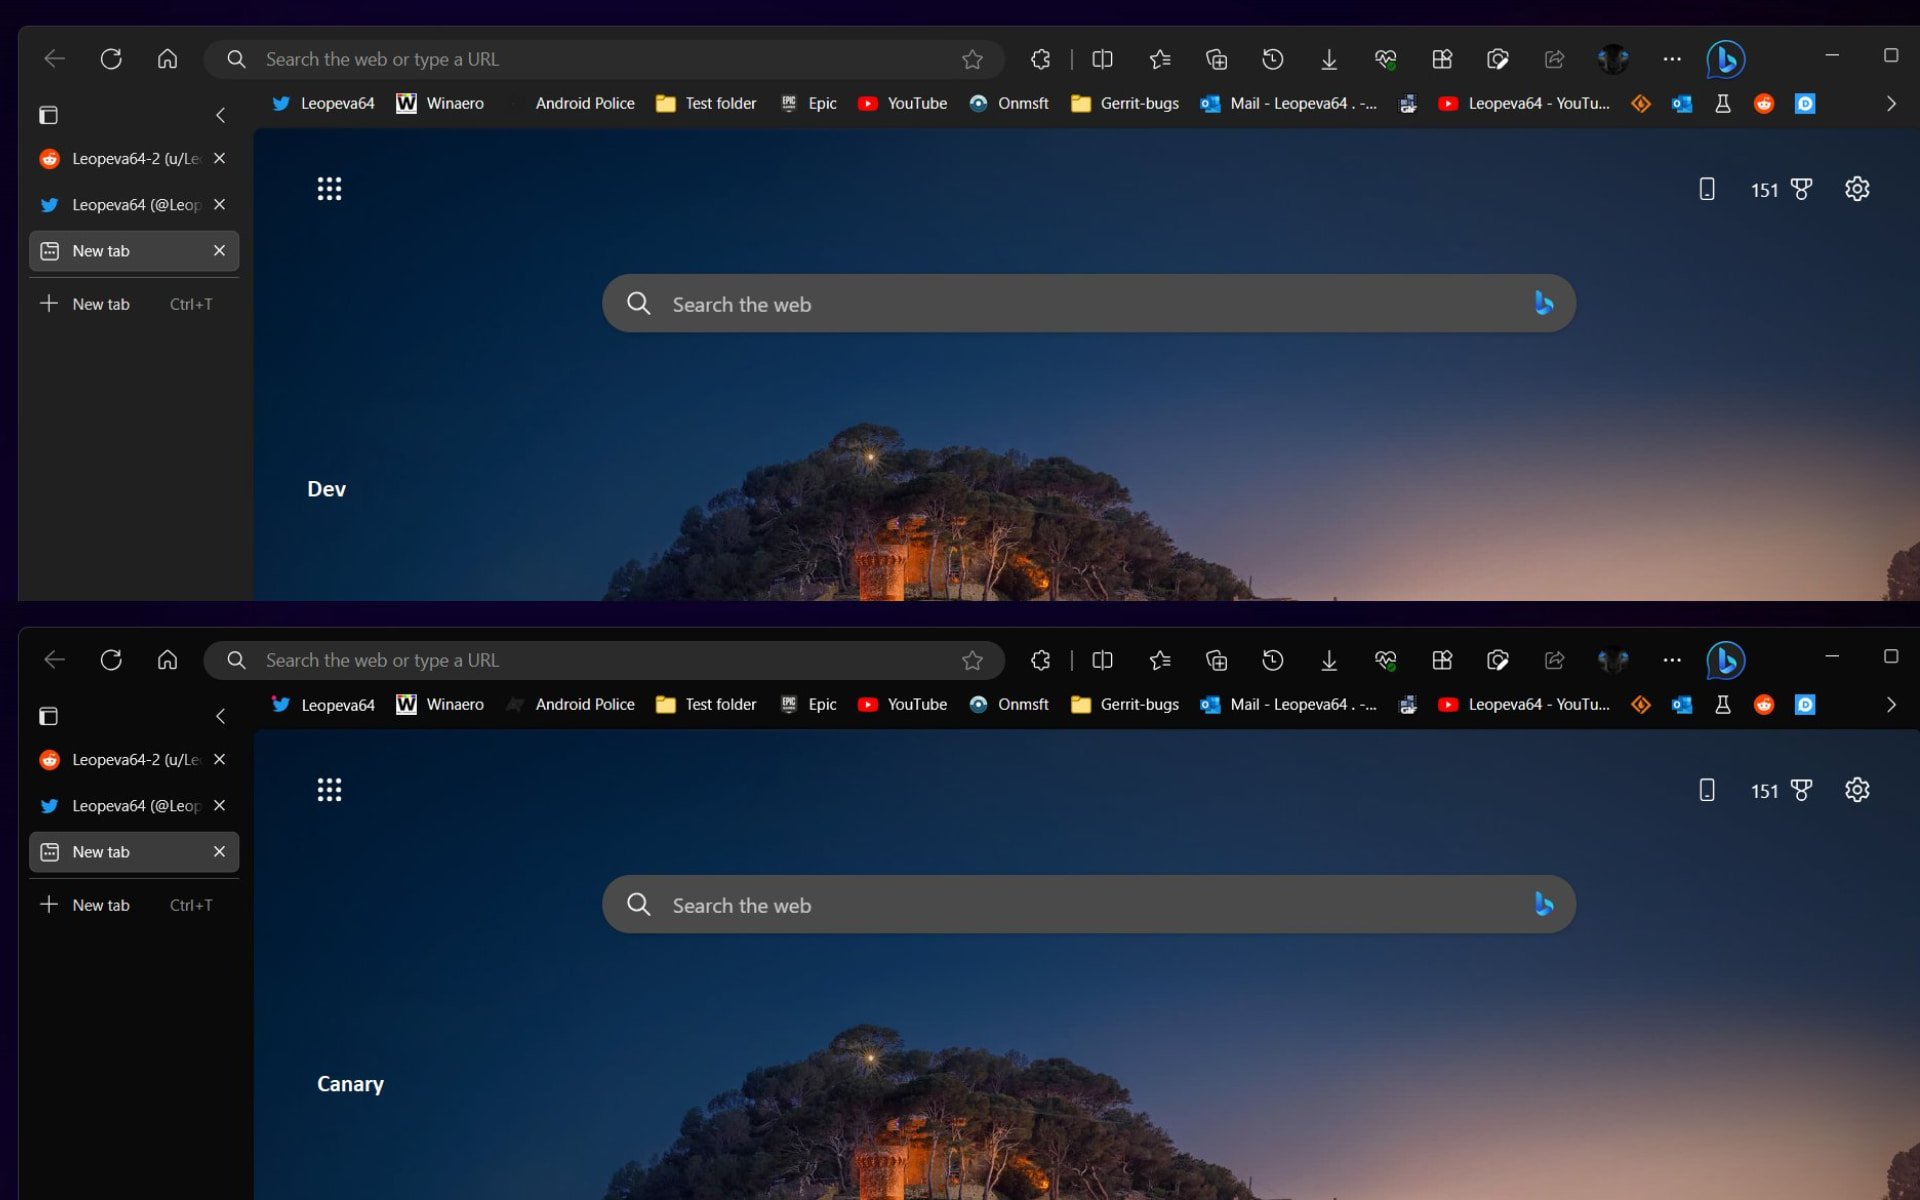Image resolution: width=1920 pixels, height=1200 pixels.
Task: Open app launcher grid in Canary new tab page
Action: click(x=329, y=789)
